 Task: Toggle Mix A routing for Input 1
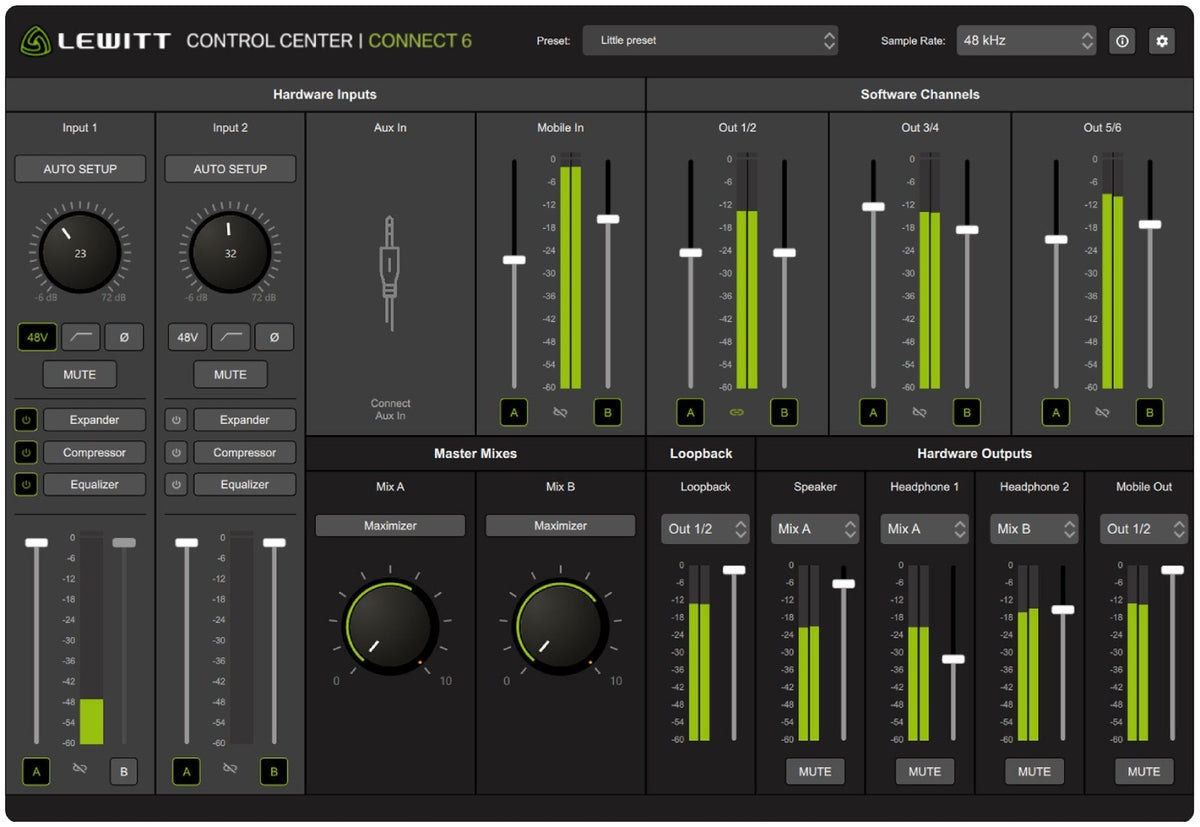tap(36, 771)
